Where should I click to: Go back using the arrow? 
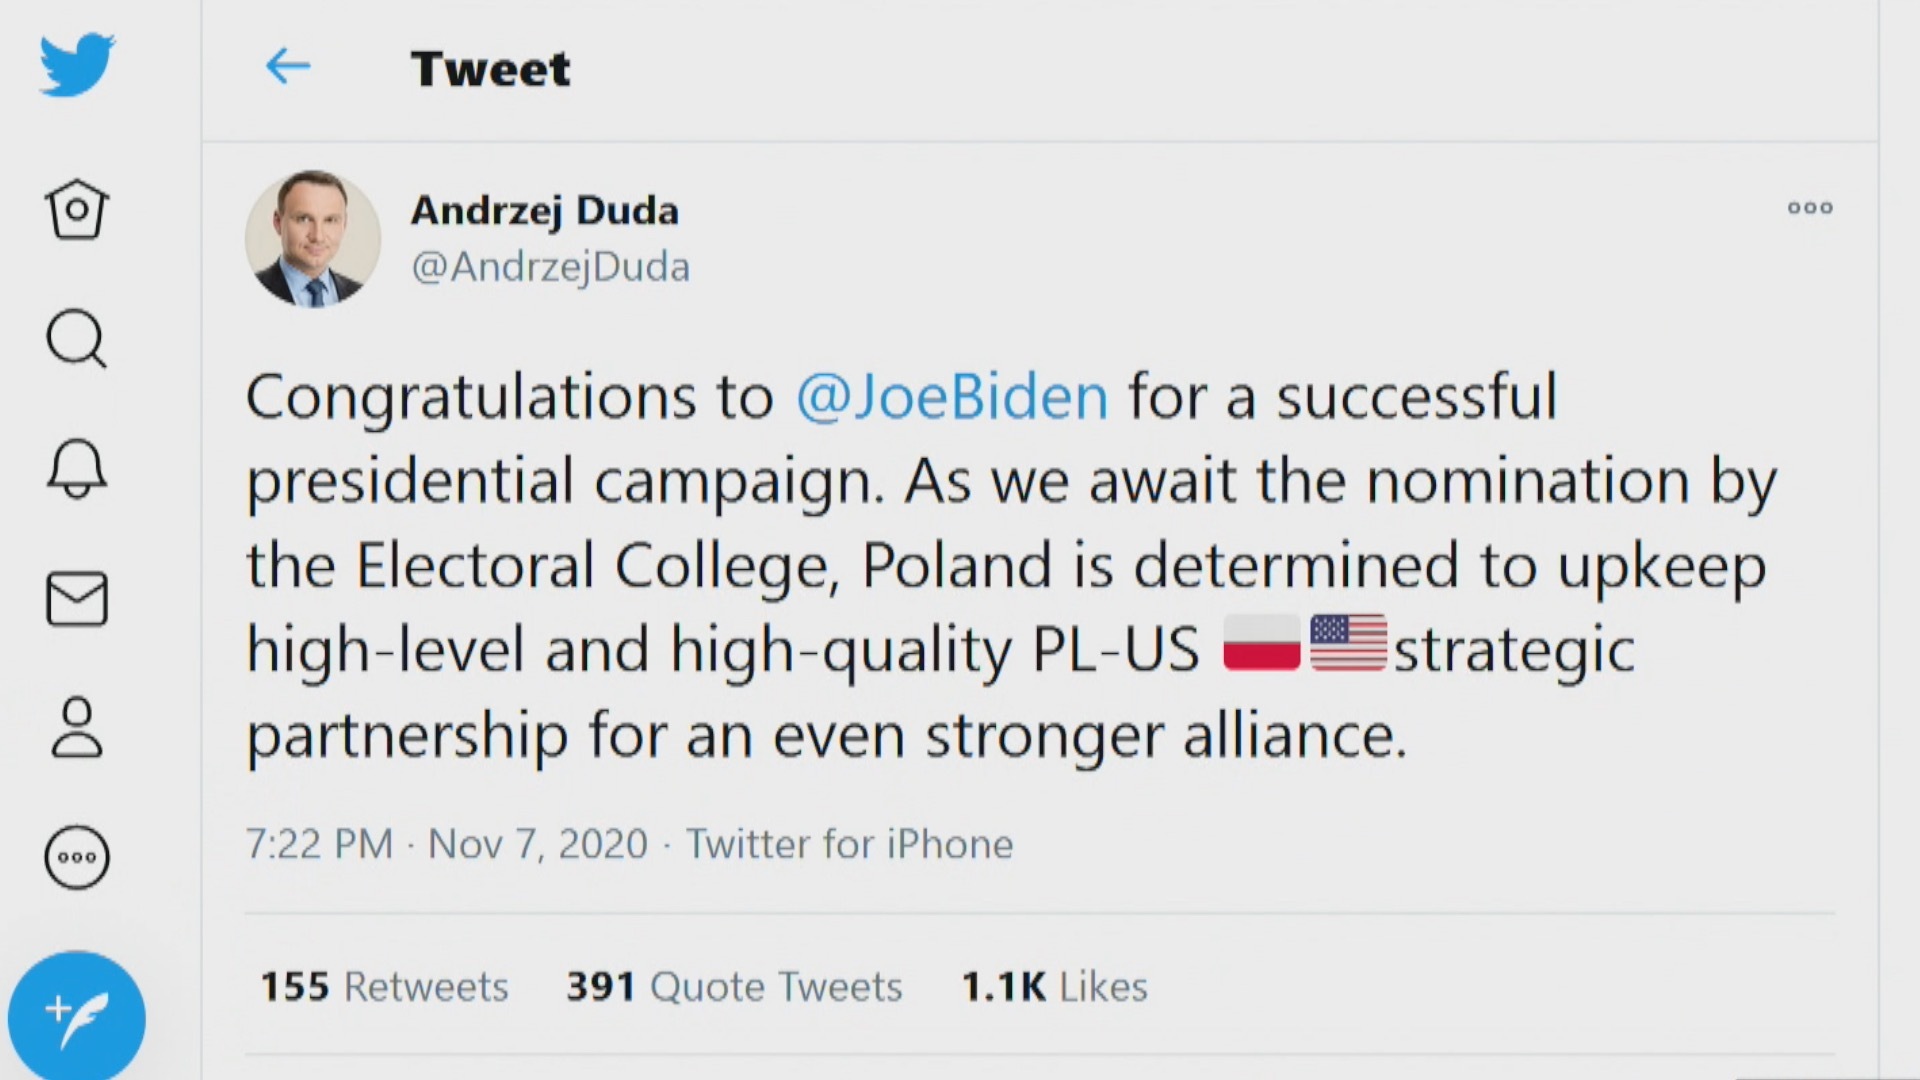point(288,67)
